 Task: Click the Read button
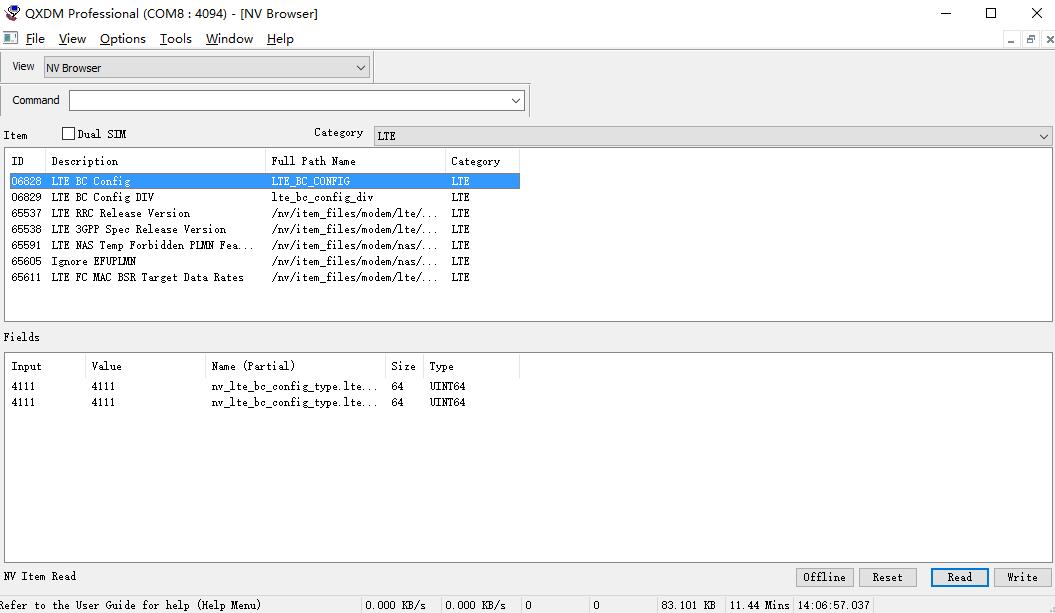959,577
